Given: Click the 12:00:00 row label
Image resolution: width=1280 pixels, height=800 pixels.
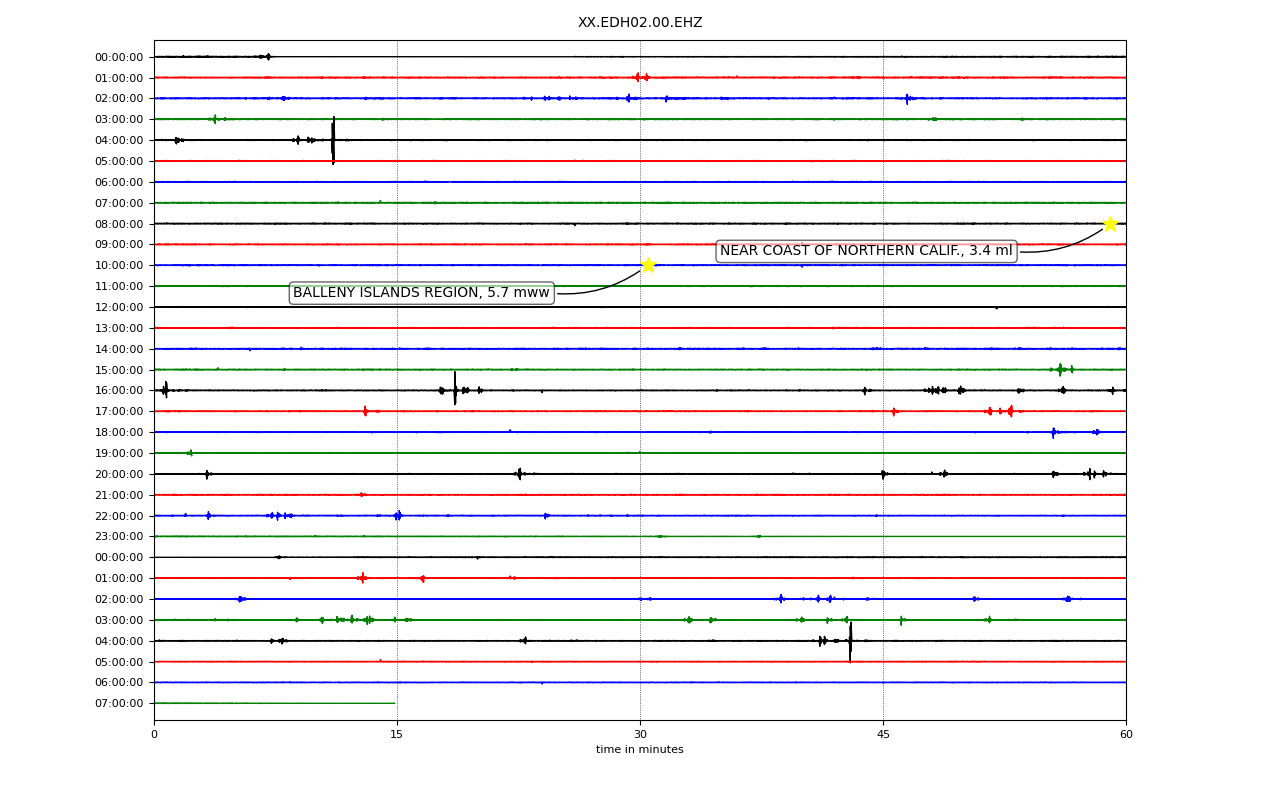Looking at the screenshot, I should point(119,307).
